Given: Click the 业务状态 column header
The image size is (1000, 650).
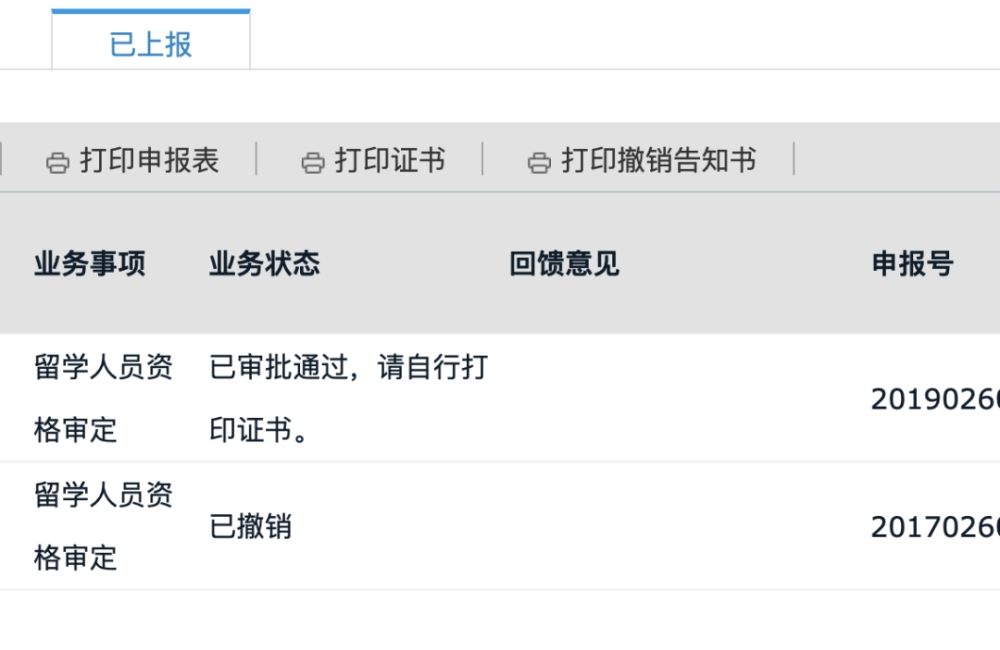Looking at the screenshot, I should 265,263.
